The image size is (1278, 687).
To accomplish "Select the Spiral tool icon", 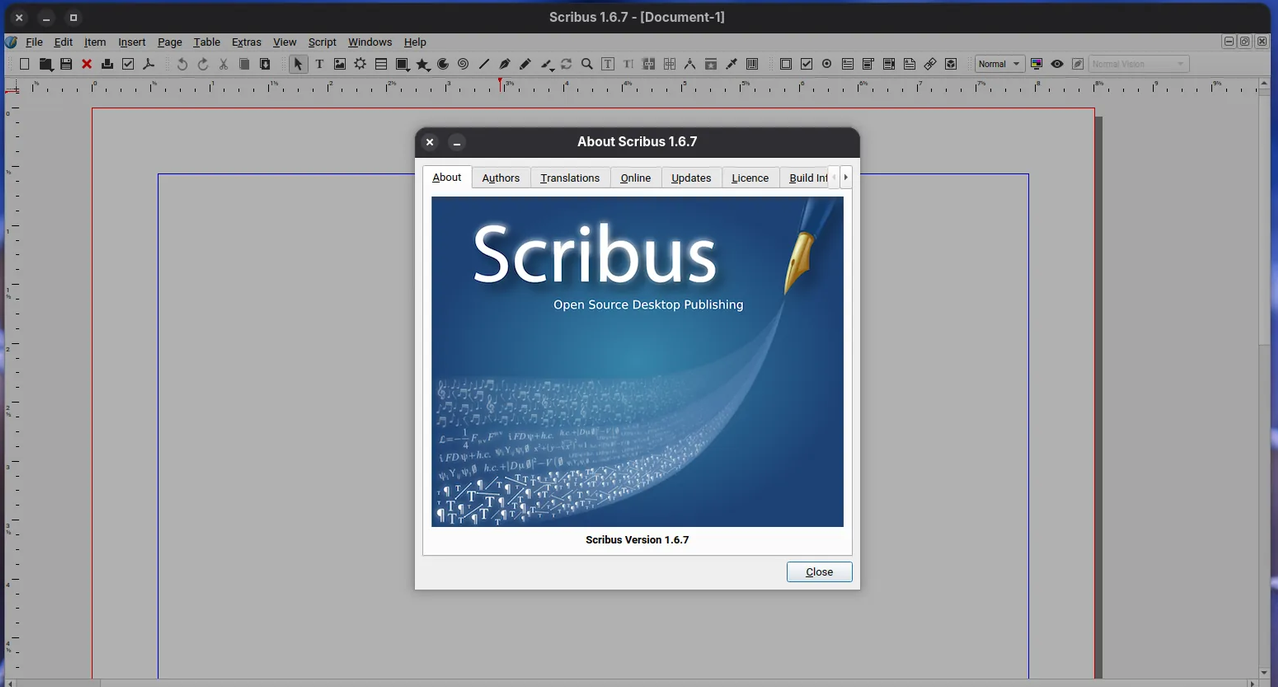I will (463, 64).
